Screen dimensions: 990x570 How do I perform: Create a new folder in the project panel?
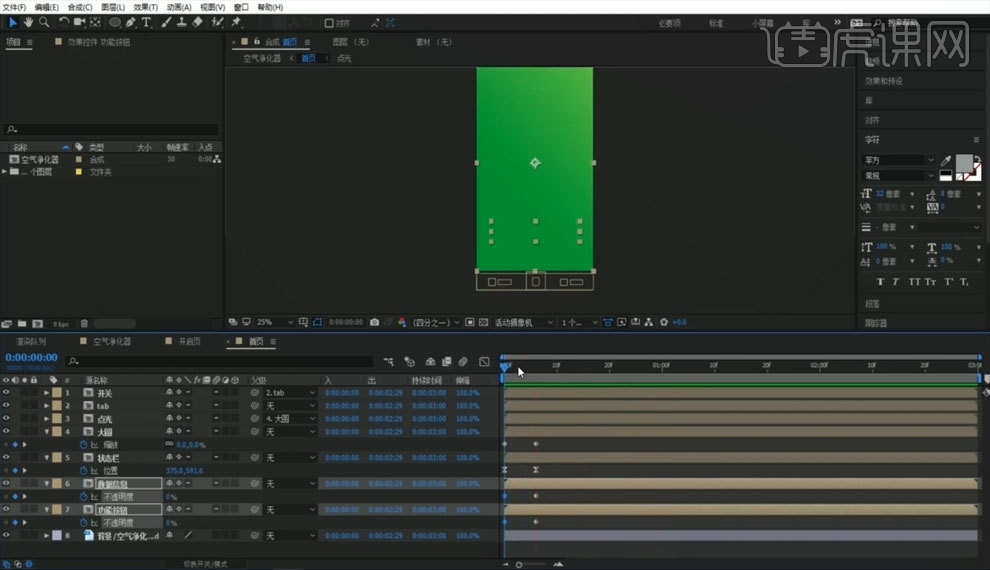click(x=22, y=324)
